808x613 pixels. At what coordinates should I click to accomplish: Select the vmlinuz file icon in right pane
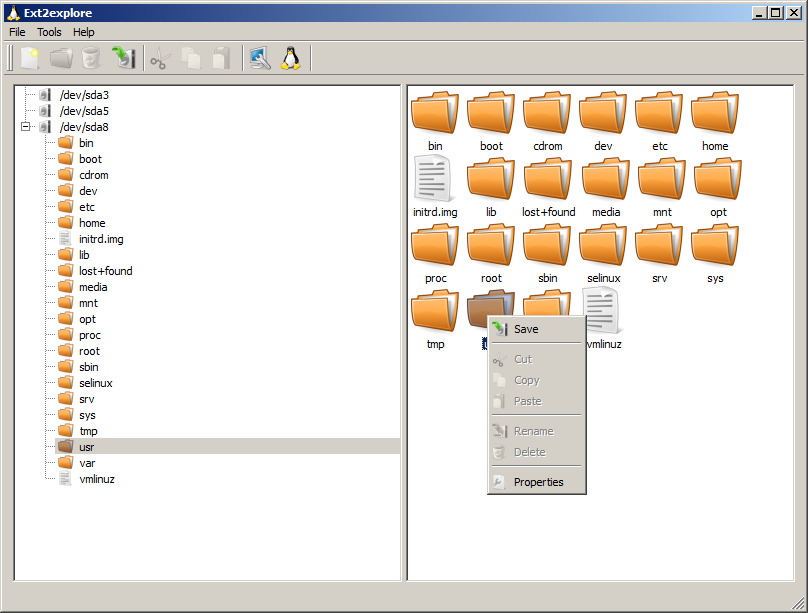click(x=604, y=309)
